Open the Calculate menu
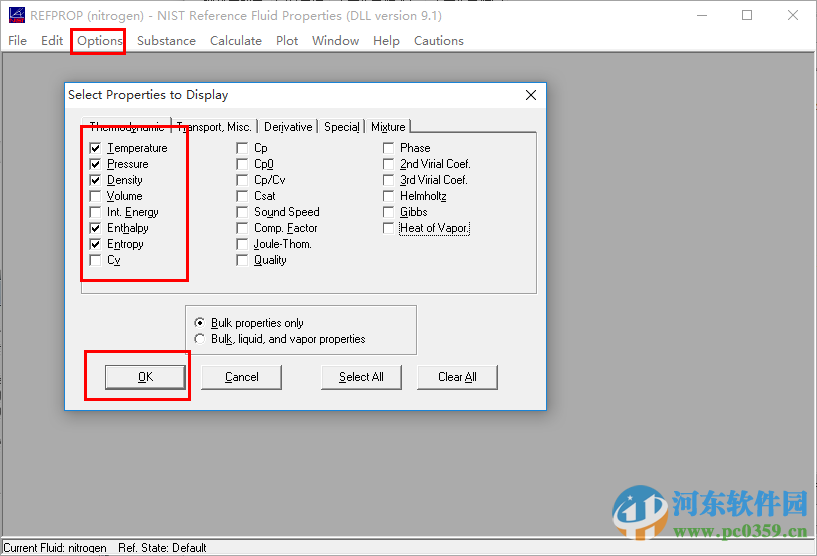The height and width of the screenshot is (556, 817). [x=236, y=41]
